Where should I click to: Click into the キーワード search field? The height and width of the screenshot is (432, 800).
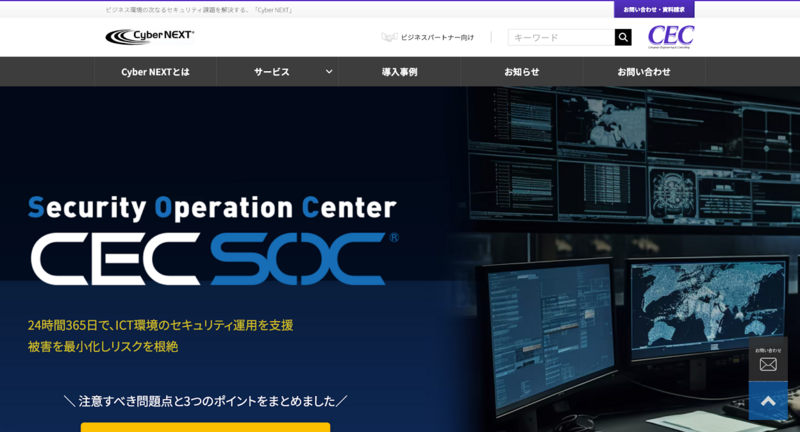click(x=561, y=37)
